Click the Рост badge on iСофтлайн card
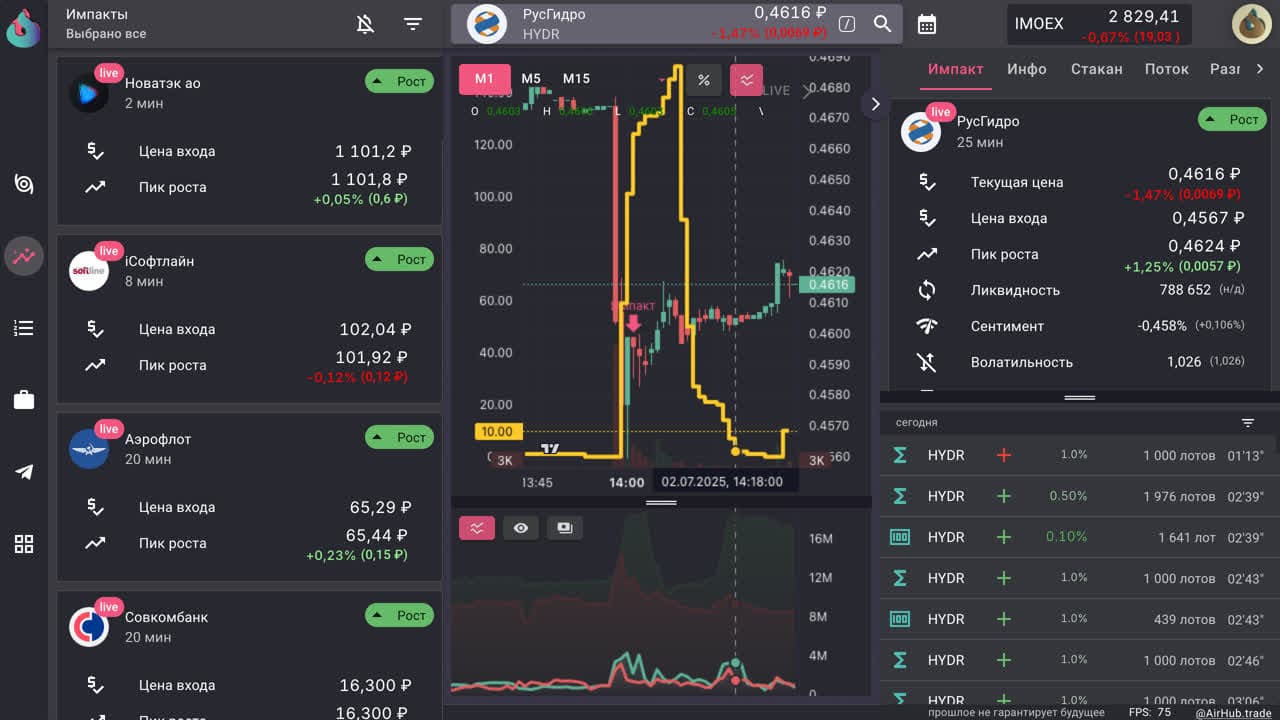 click(x=400, y=259)
